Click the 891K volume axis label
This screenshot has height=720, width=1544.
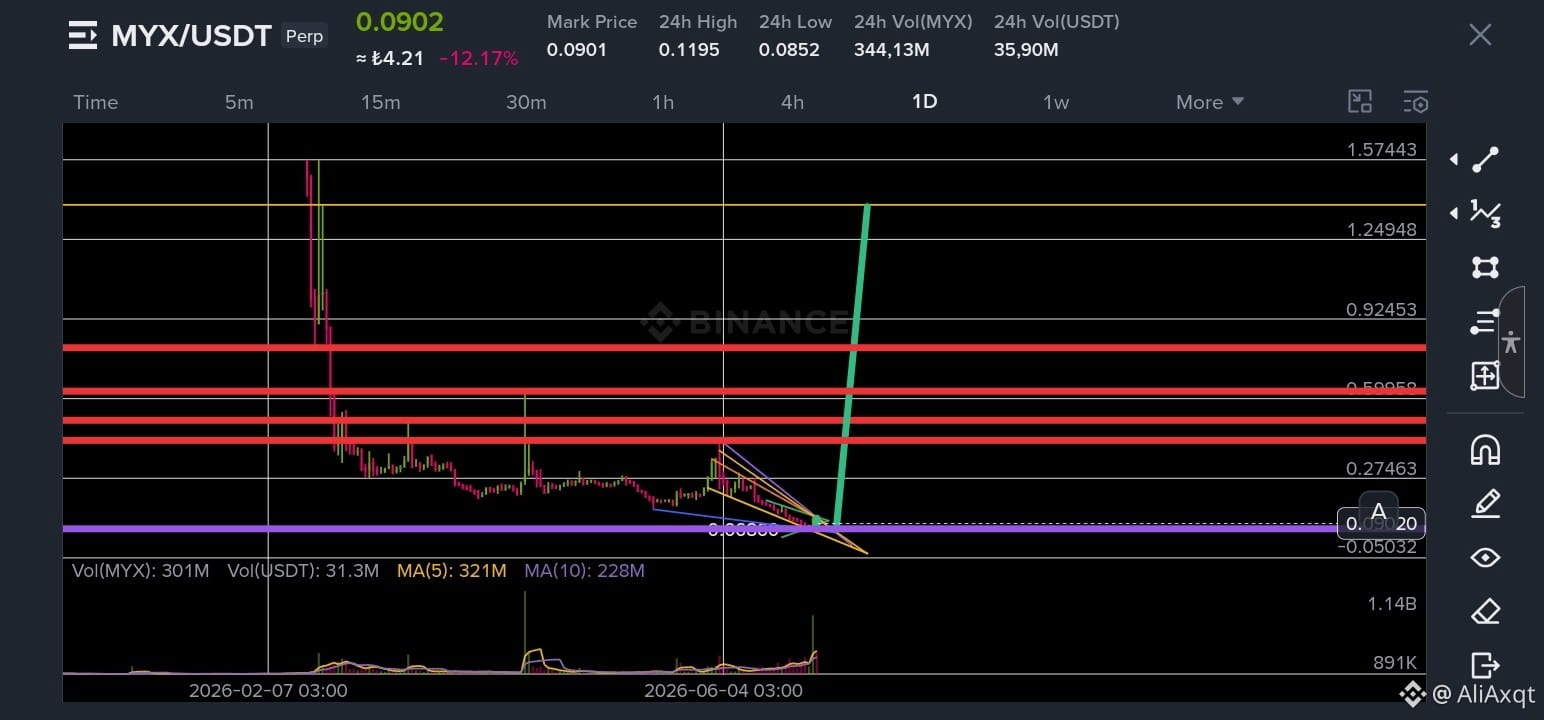(x=1393, y=662)
